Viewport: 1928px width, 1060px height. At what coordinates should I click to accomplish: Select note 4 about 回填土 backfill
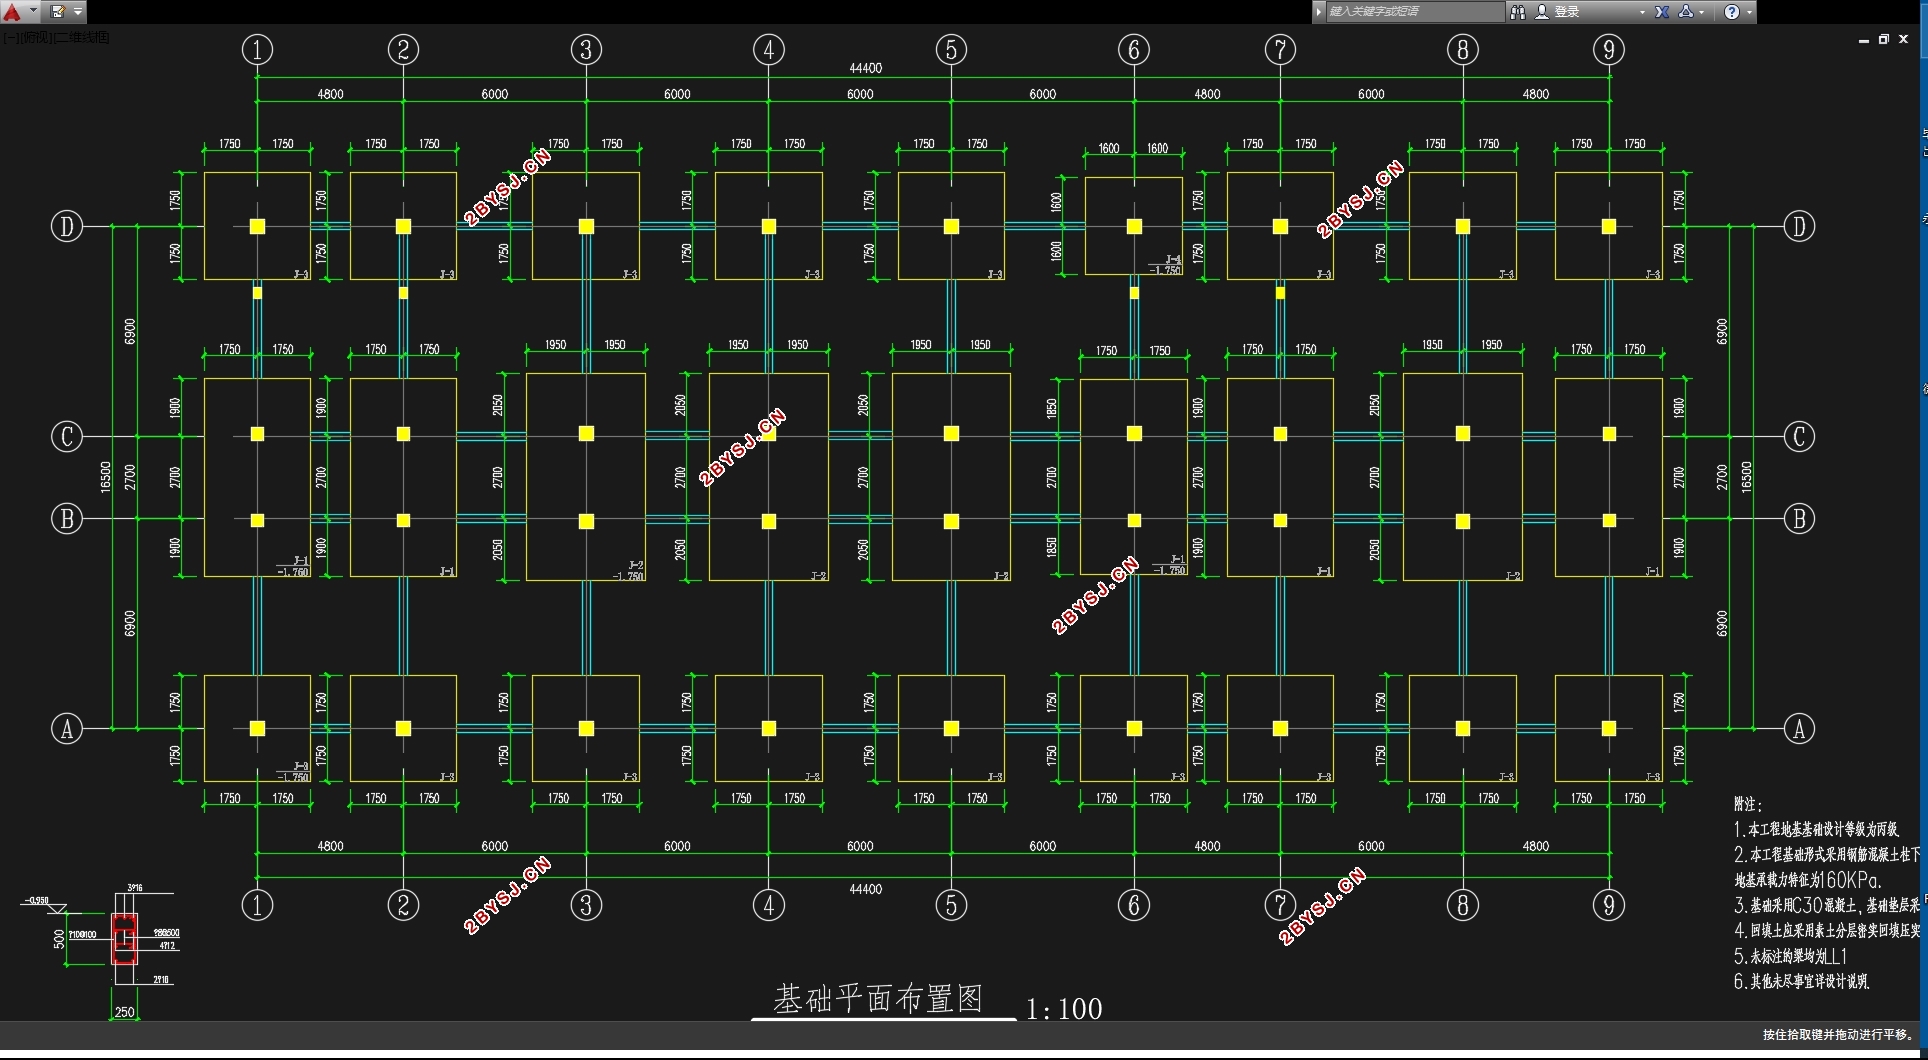point(1827,931)
